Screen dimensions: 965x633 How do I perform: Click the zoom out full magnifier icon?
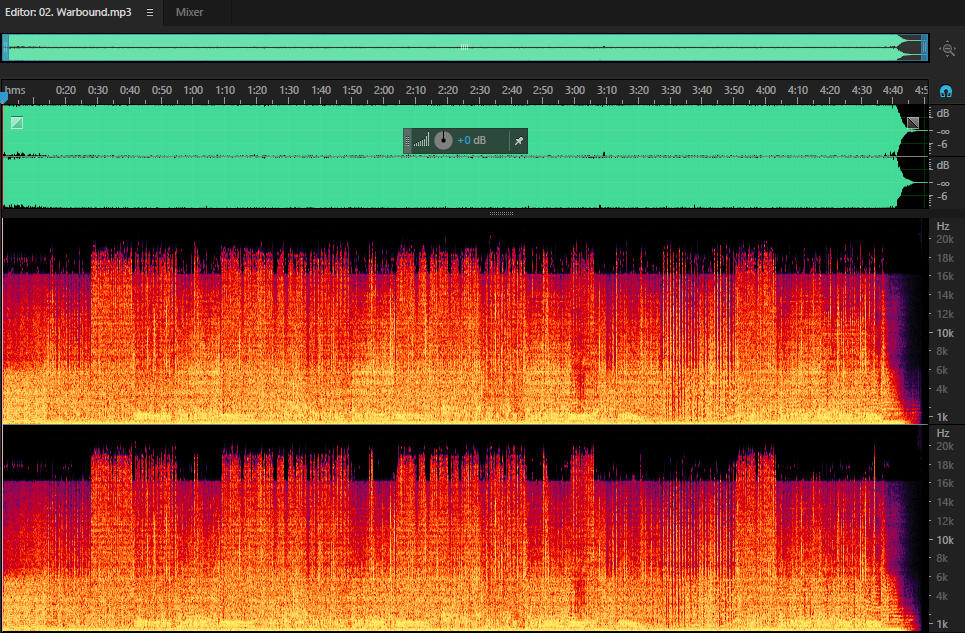pos(948,49)
